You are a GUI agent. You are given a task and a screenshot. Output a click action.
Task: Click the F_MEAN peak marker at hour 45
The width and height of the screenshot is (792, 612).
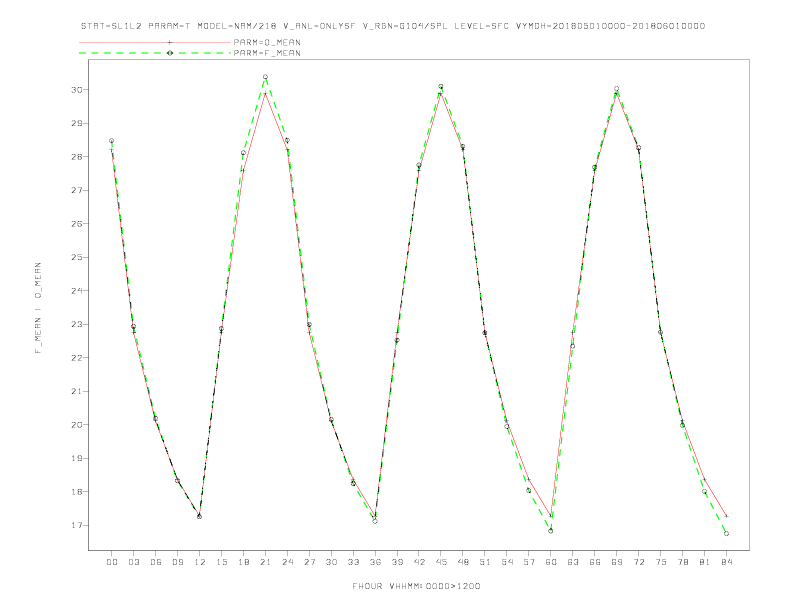click(x=441, y=87)
